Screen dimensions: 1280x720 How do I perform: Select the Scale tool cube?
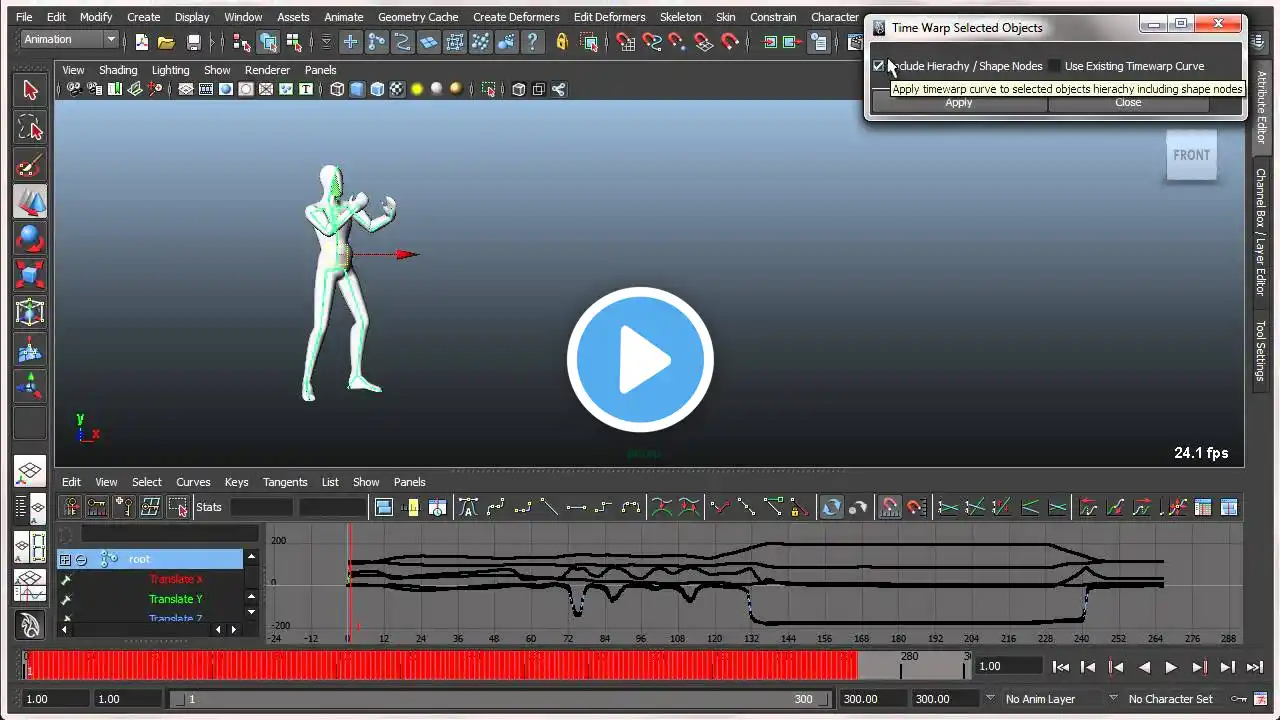[x=30, y=275]
